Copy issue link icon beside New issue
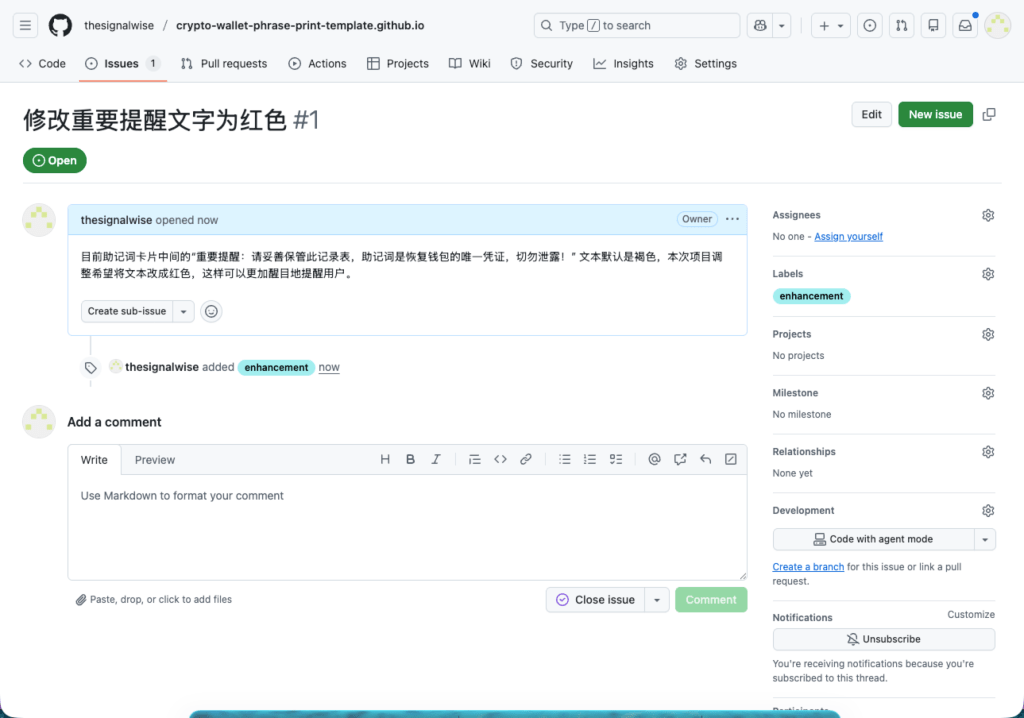The width and height of the screenshot is (1024, 718). coord(989,114)
